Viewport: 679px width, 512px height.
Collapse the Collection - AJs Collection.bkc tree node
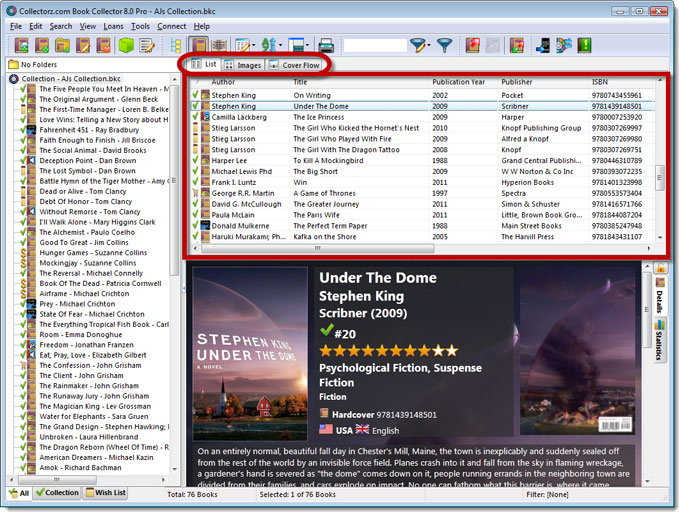coord(12,78)
